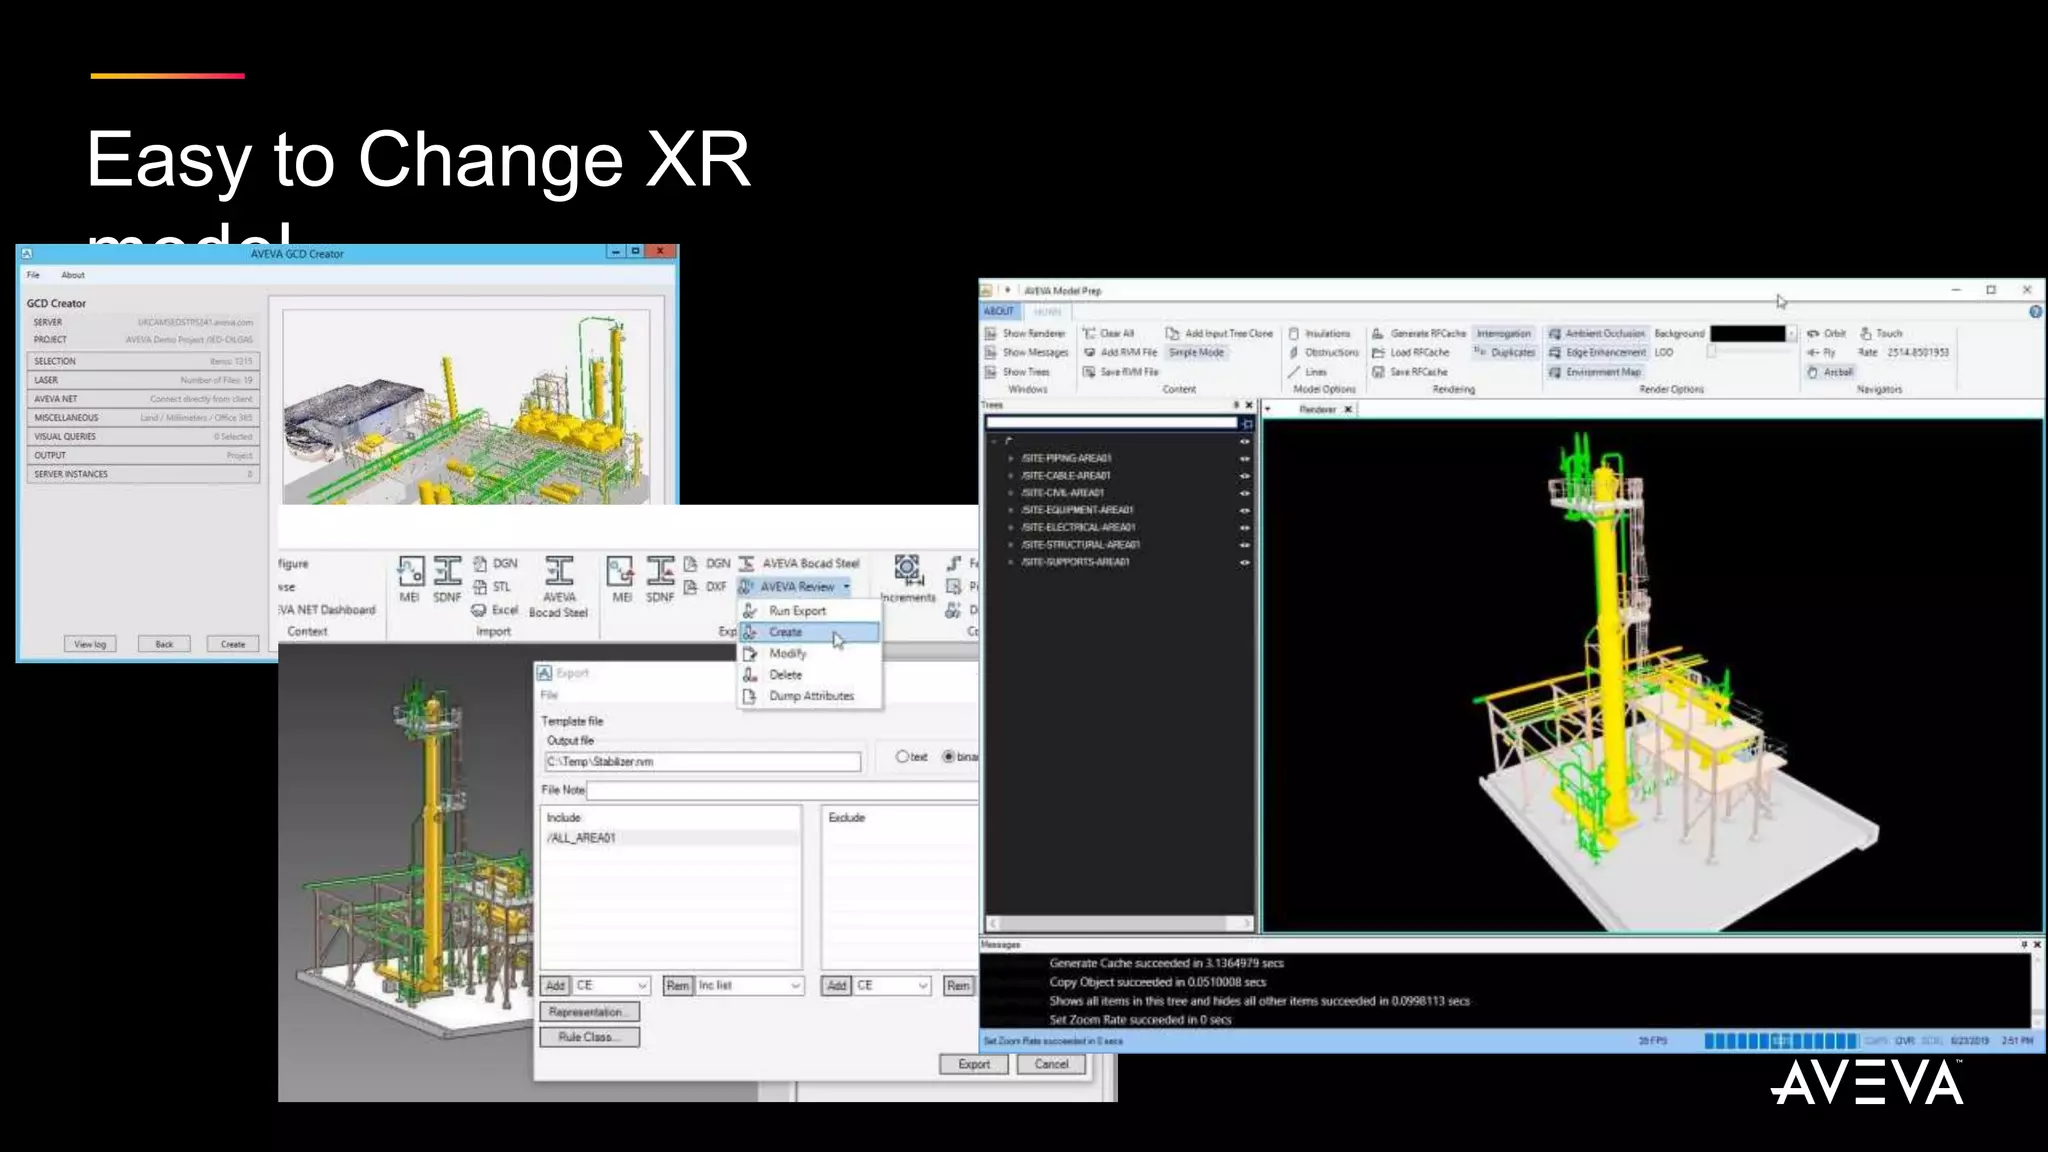Hide the /SITE-STRUCTURAL-AREA01 tree item

click(x=1245, y=545)
